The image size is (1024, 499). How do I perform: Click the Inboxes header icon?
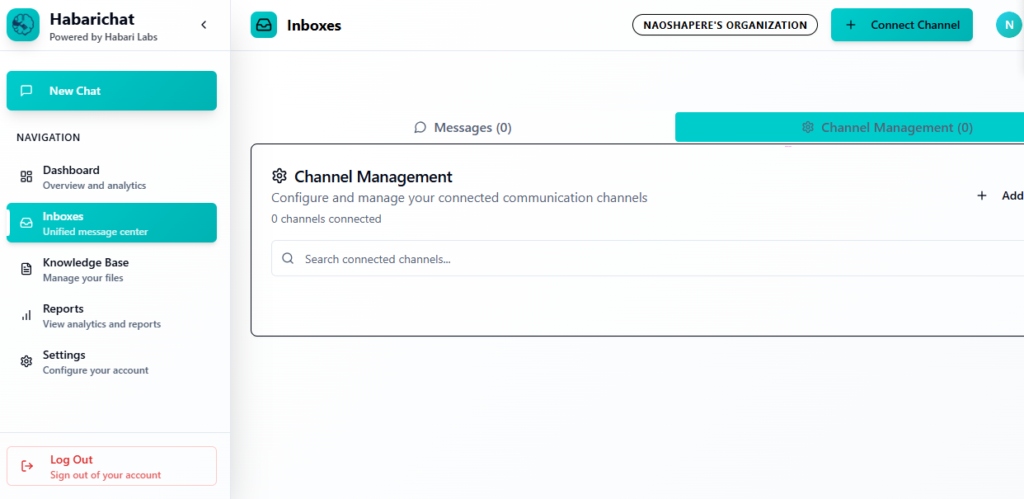pyautogui.click(x=264, y=25)
